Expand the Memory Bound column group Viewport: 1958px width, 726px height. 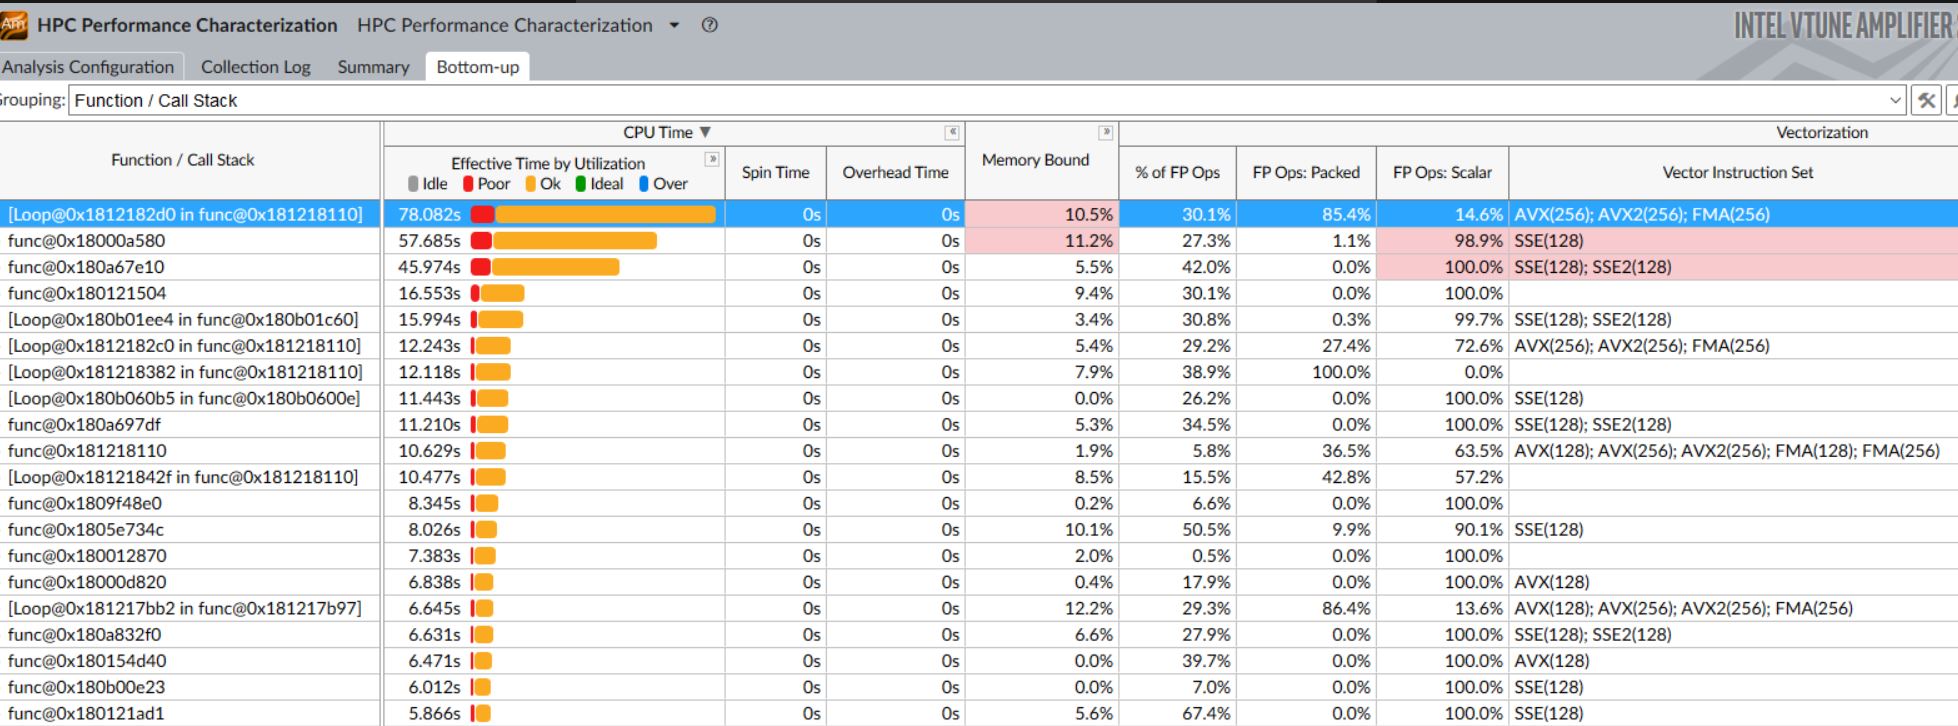point(1105,132)
